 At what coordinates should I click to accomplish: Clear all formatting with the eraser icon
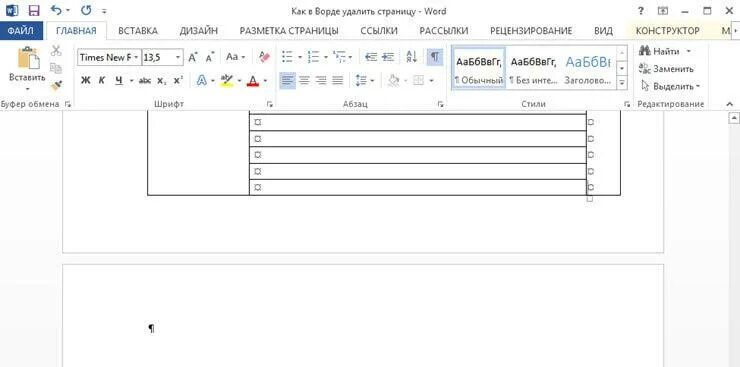(x=265, y=57)
